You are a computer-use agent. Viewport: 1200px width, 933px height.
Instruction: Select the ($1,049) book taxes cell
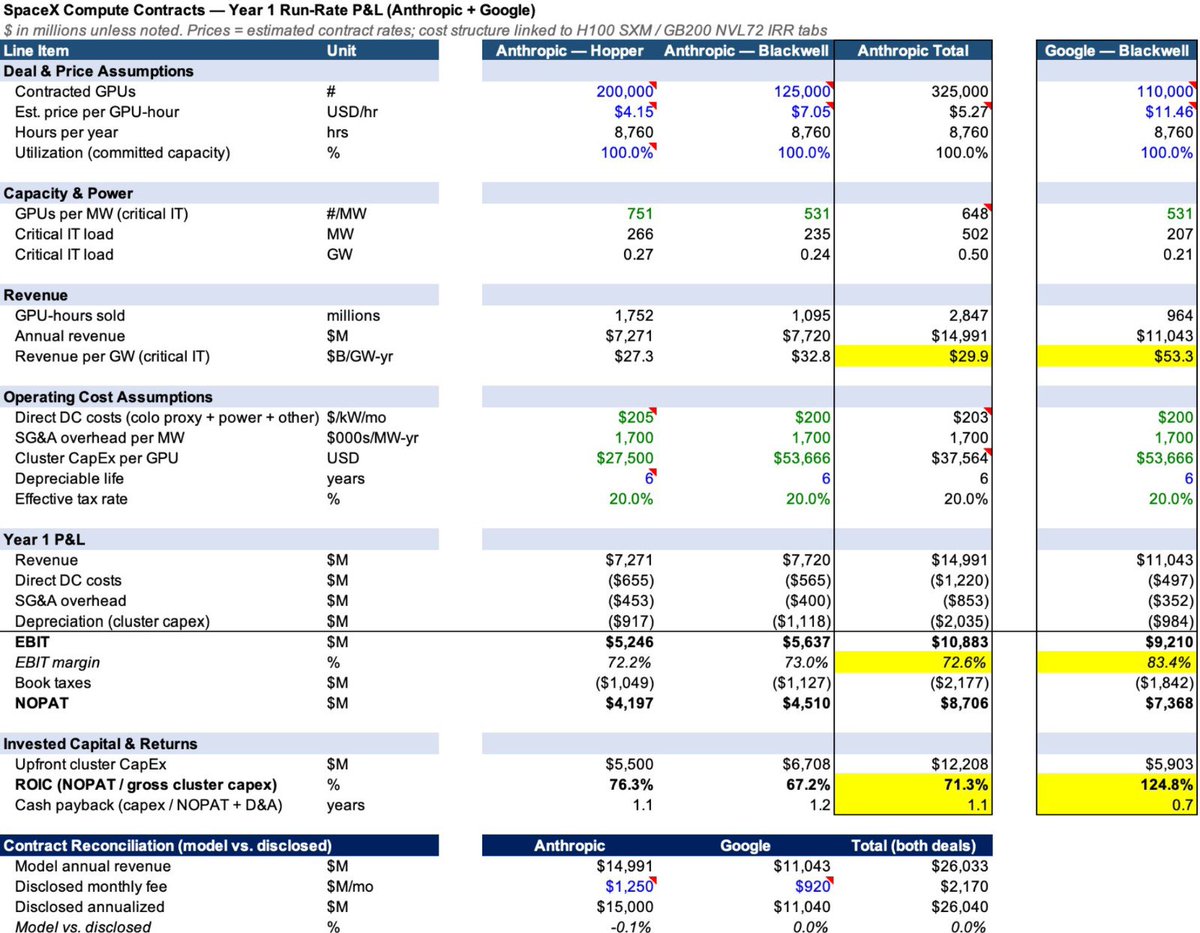coord(626,683)
